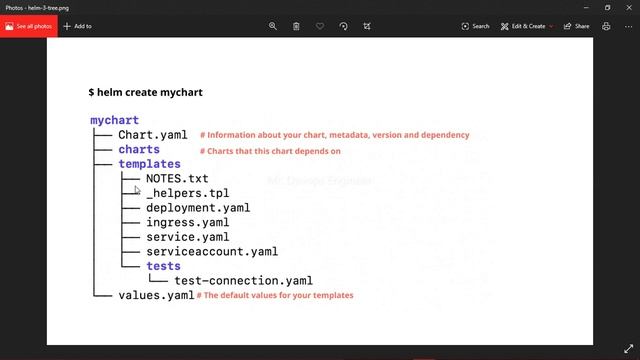Click the 'templates' folder text
This screenshot has width=640, height=360.
149,164
